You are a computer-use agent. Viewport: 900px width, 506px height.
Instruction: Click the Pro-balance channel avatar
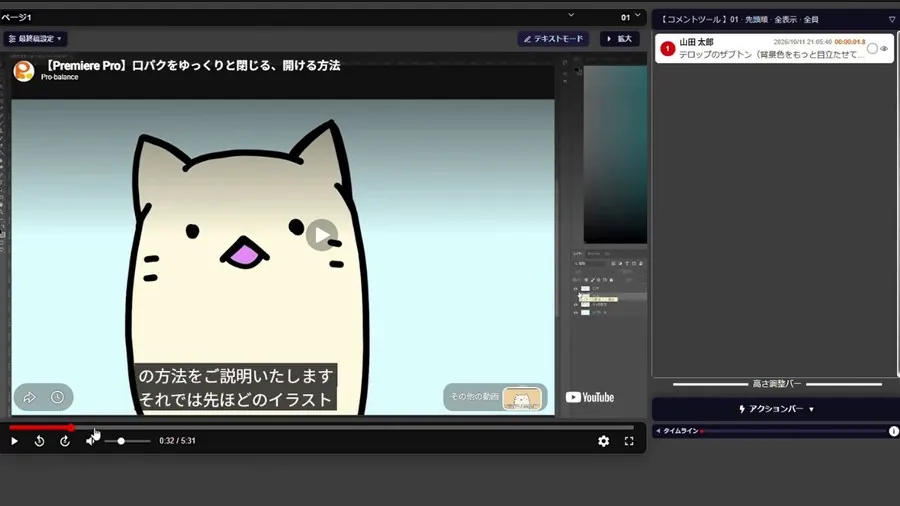(24, 71)
